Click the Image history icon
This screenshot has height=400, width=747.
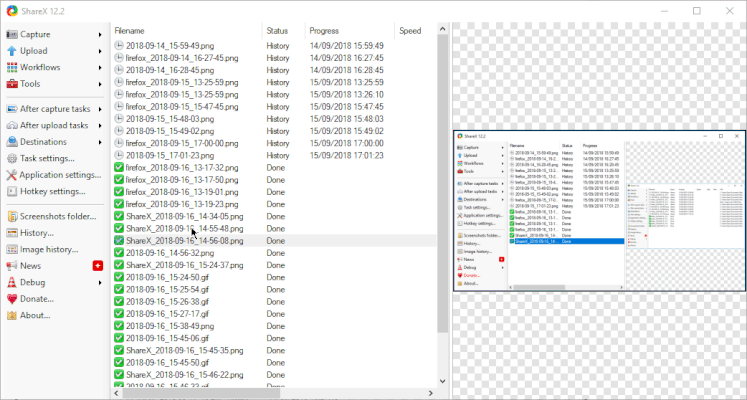point(12,250)
